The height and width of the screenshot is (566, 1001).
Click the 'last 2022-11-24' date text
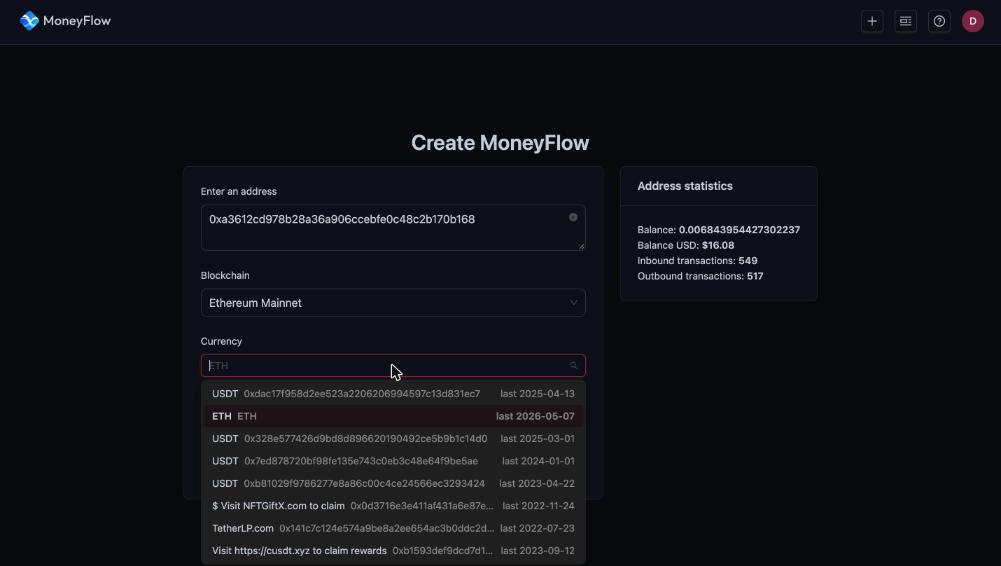538,506
